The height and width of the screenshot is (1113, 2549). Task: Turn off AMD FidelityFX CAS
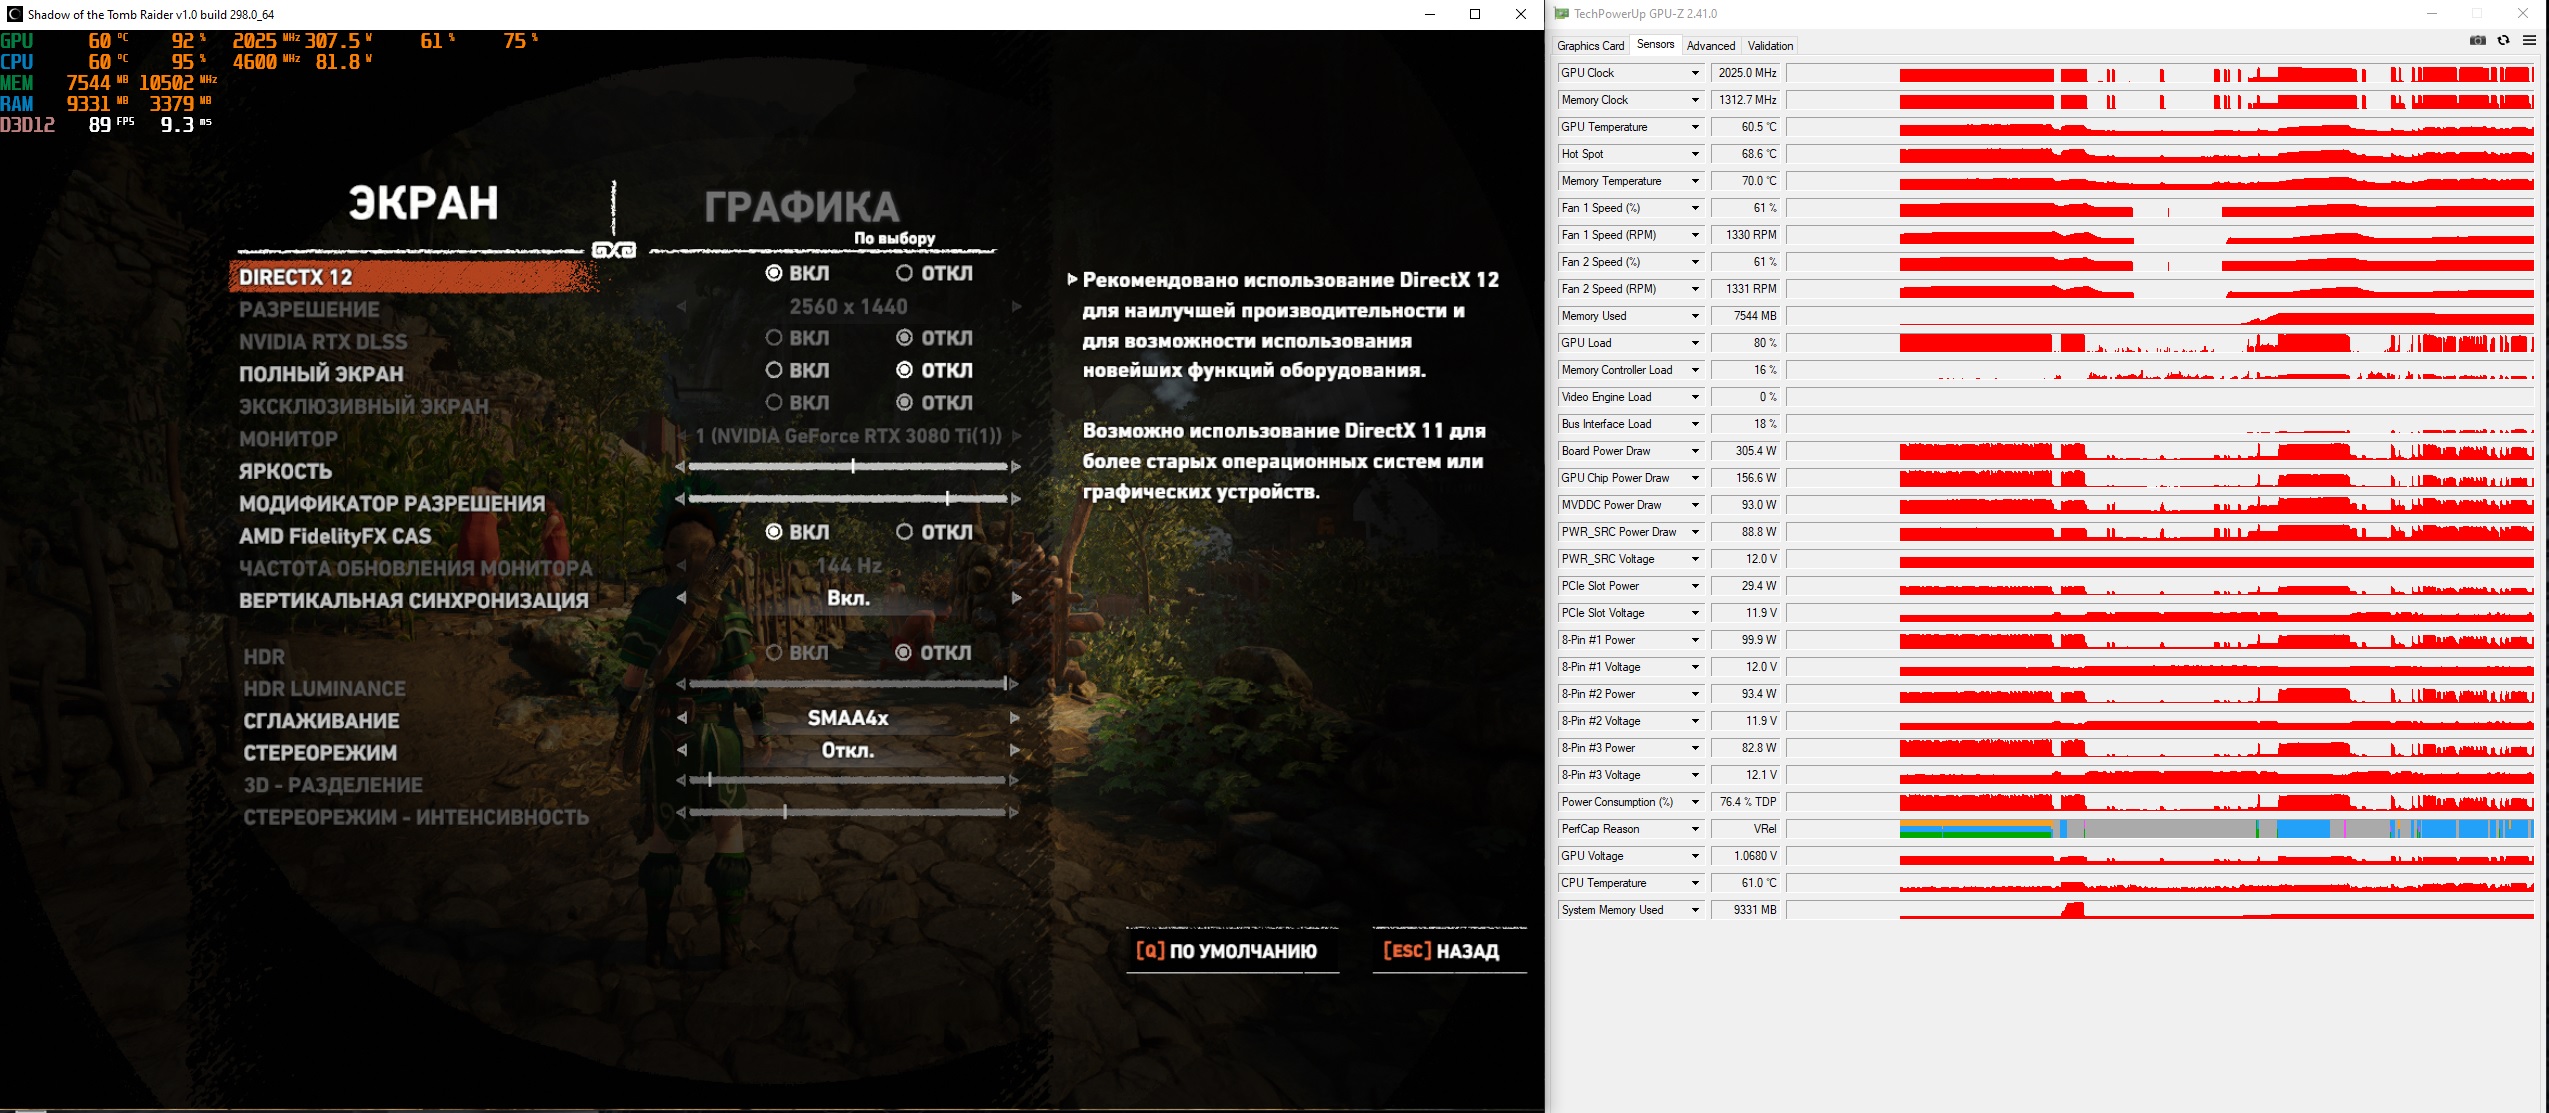(x=905, y=532)
